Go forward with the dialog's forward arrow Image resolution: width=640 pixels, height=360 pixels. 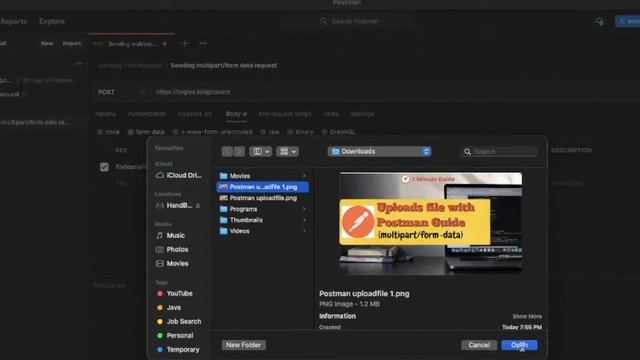click(239, 151)
